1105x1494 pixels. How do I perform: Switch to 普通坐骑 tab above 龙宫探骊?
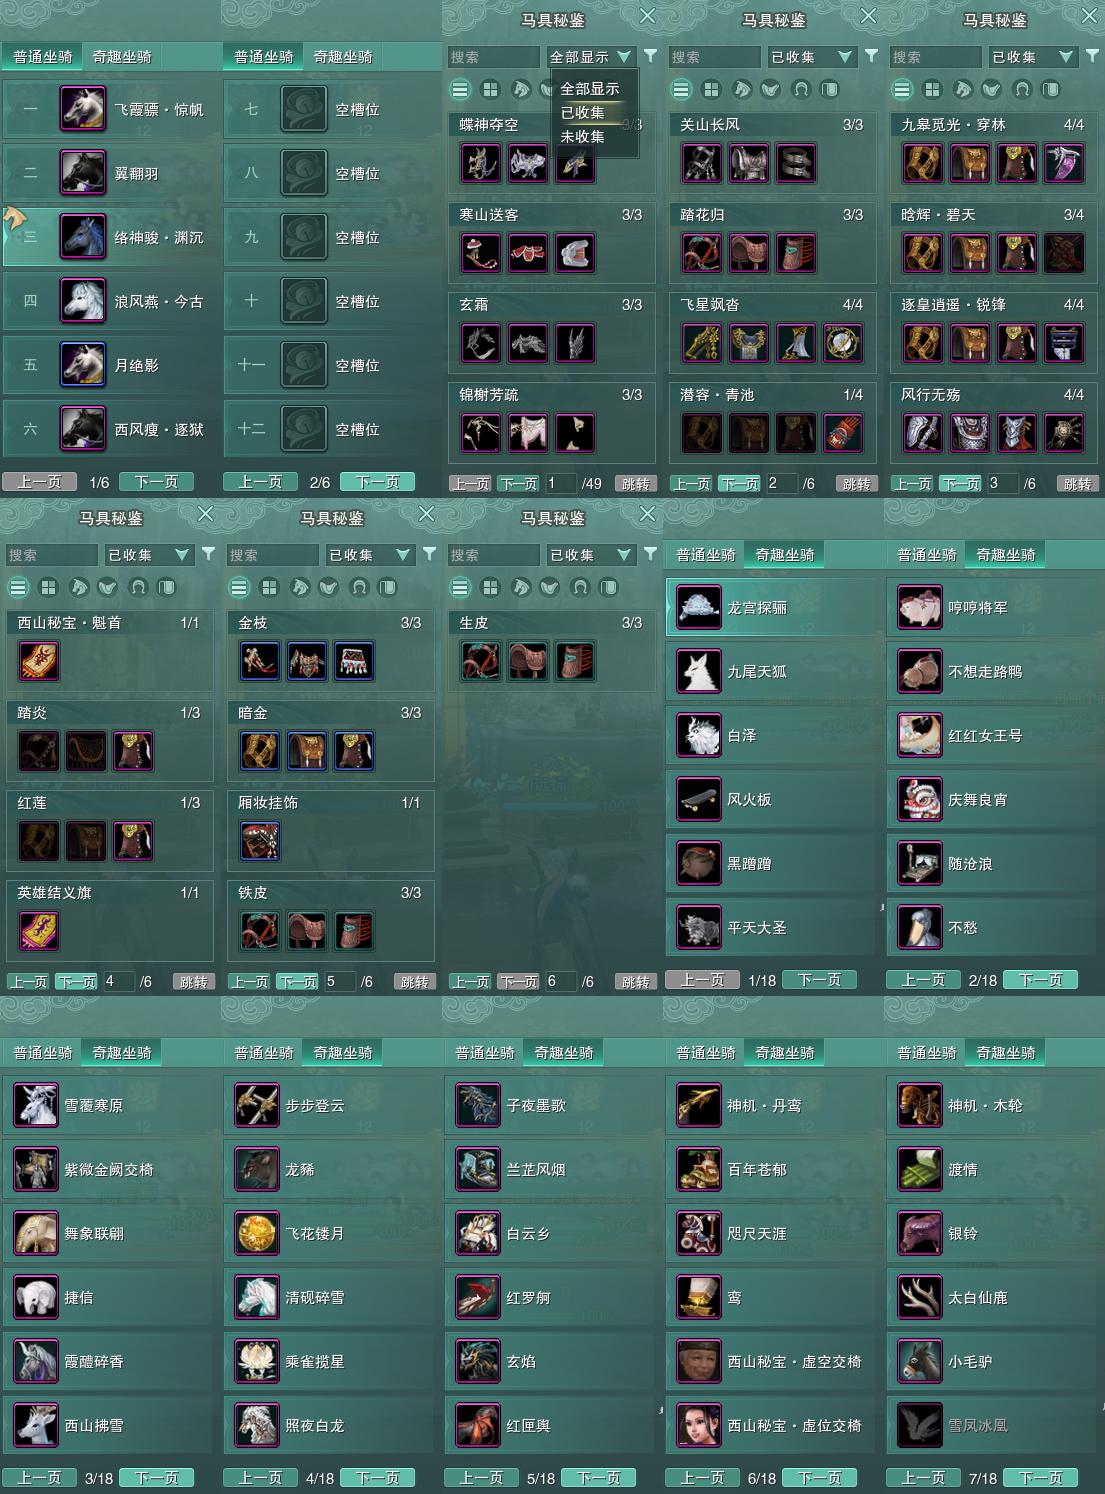pos(706,555)
